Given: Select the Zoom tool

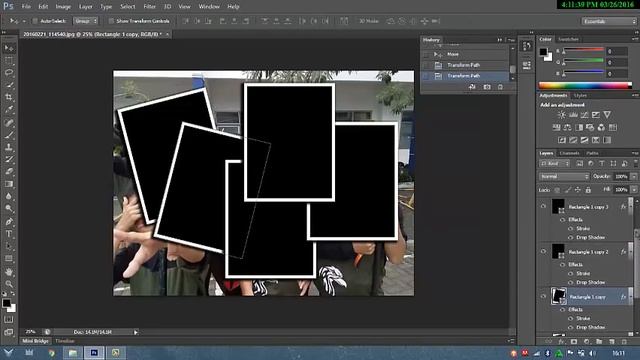Looking at the screenshot, I should point(9,284).
